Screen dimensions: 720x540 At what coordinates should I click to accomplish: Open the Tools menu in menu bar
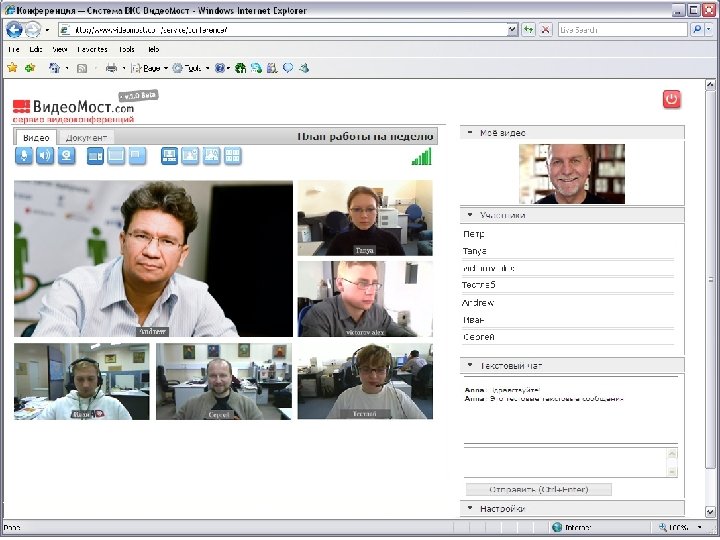pos(126,49)
